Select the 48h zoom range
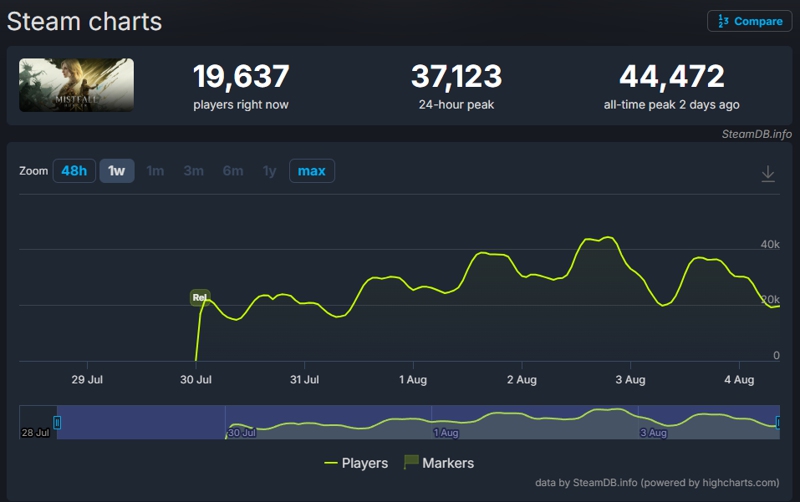Image resolution: width=800 pixels, height=502 pixels. click(x=74, y=171)
